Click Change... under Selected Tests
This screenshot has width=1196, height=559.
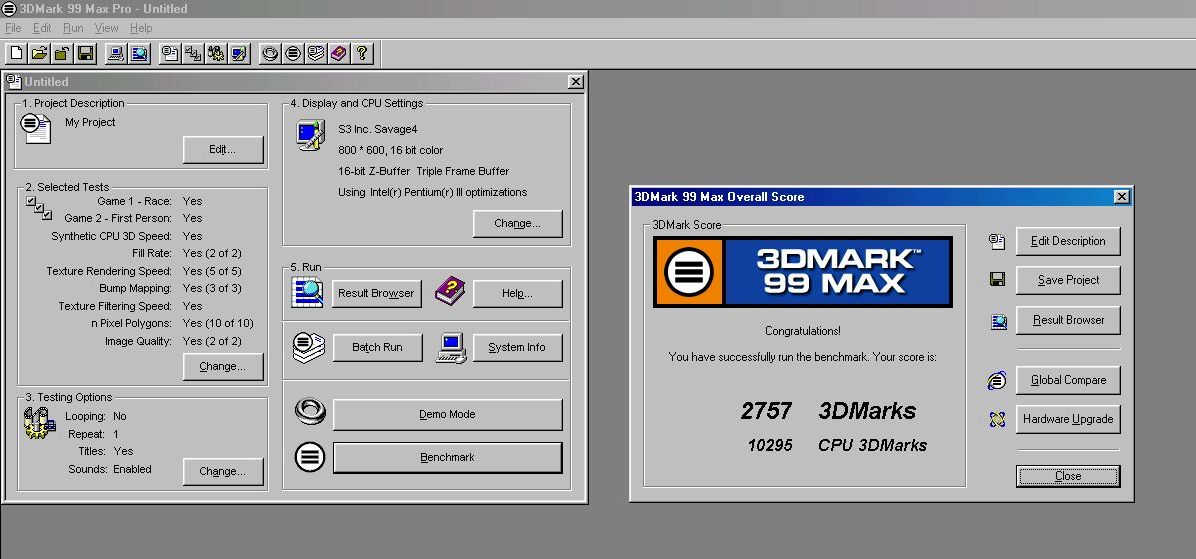pyautogui.click(x=223, y=366)
